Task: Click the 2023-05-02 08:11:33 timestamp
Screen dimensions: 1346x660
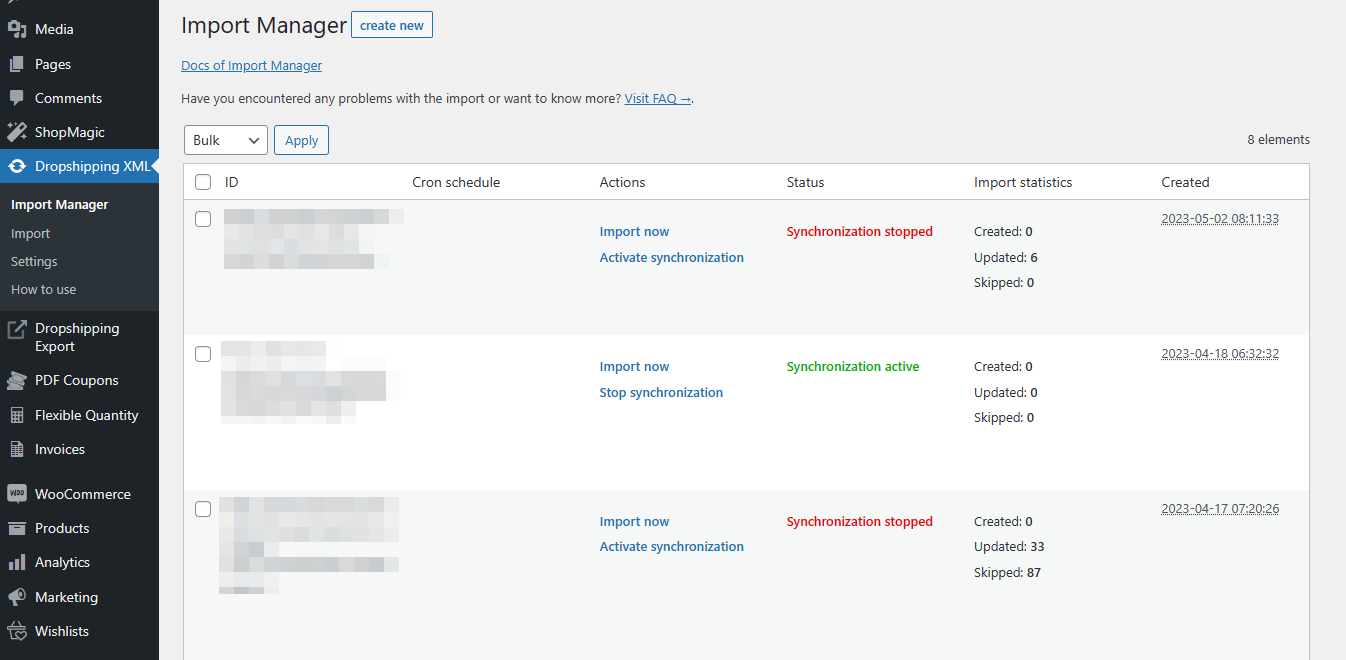Action: pos(1220,218)
